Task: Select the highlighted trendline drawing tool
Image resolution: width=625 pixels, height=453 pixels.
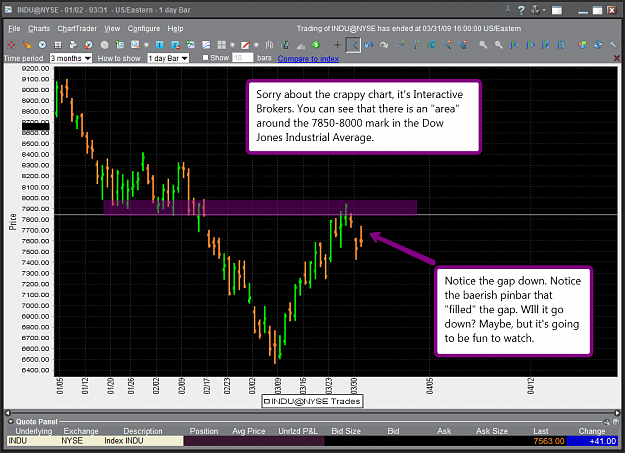Action: 353,45
